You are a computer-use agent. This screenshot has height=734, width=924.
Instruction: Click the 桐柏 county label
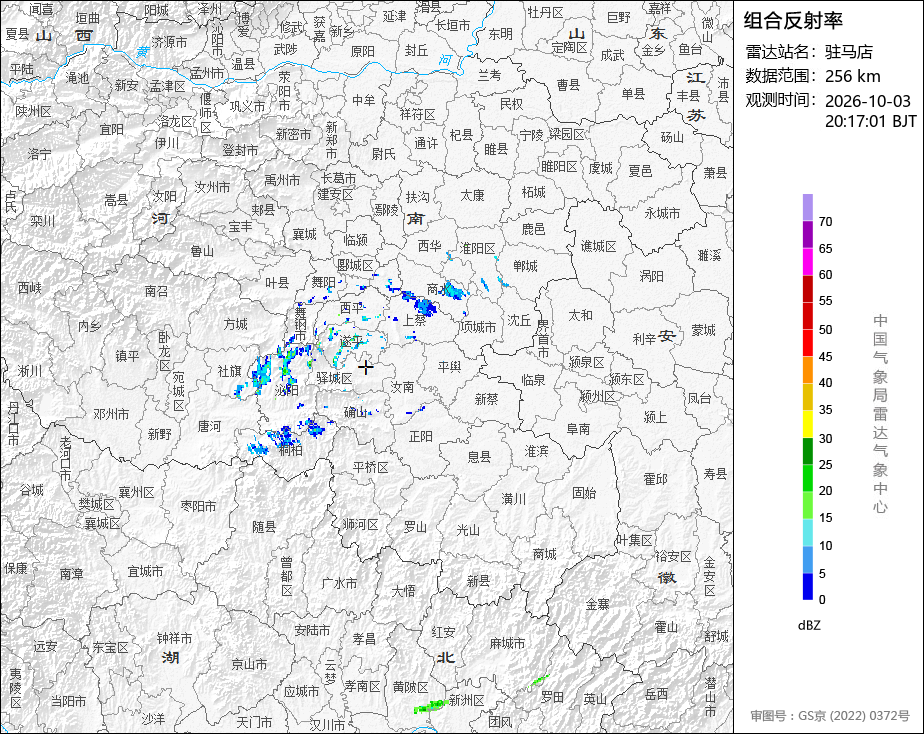pos(291,451)
